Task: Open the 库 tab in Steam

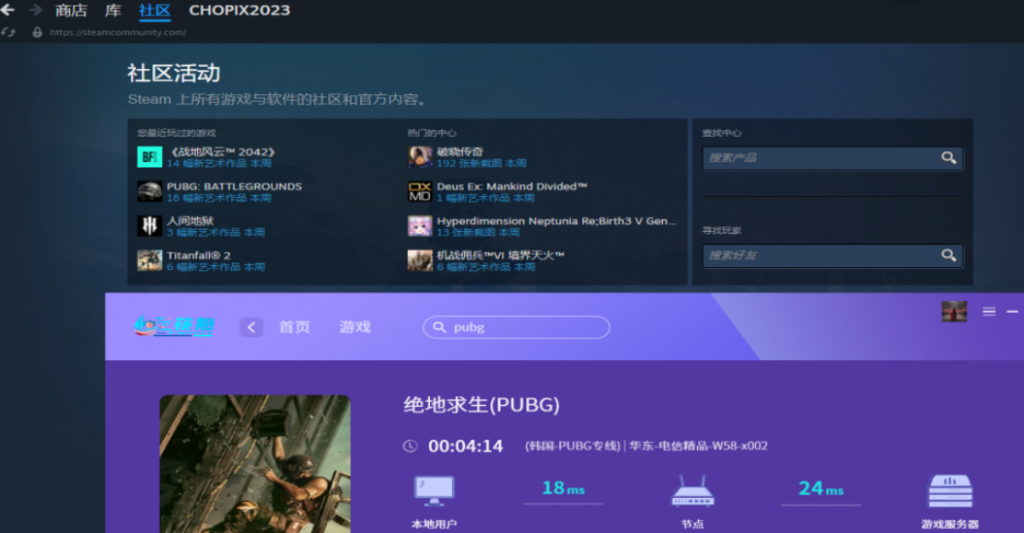Action: coord(113,10)
